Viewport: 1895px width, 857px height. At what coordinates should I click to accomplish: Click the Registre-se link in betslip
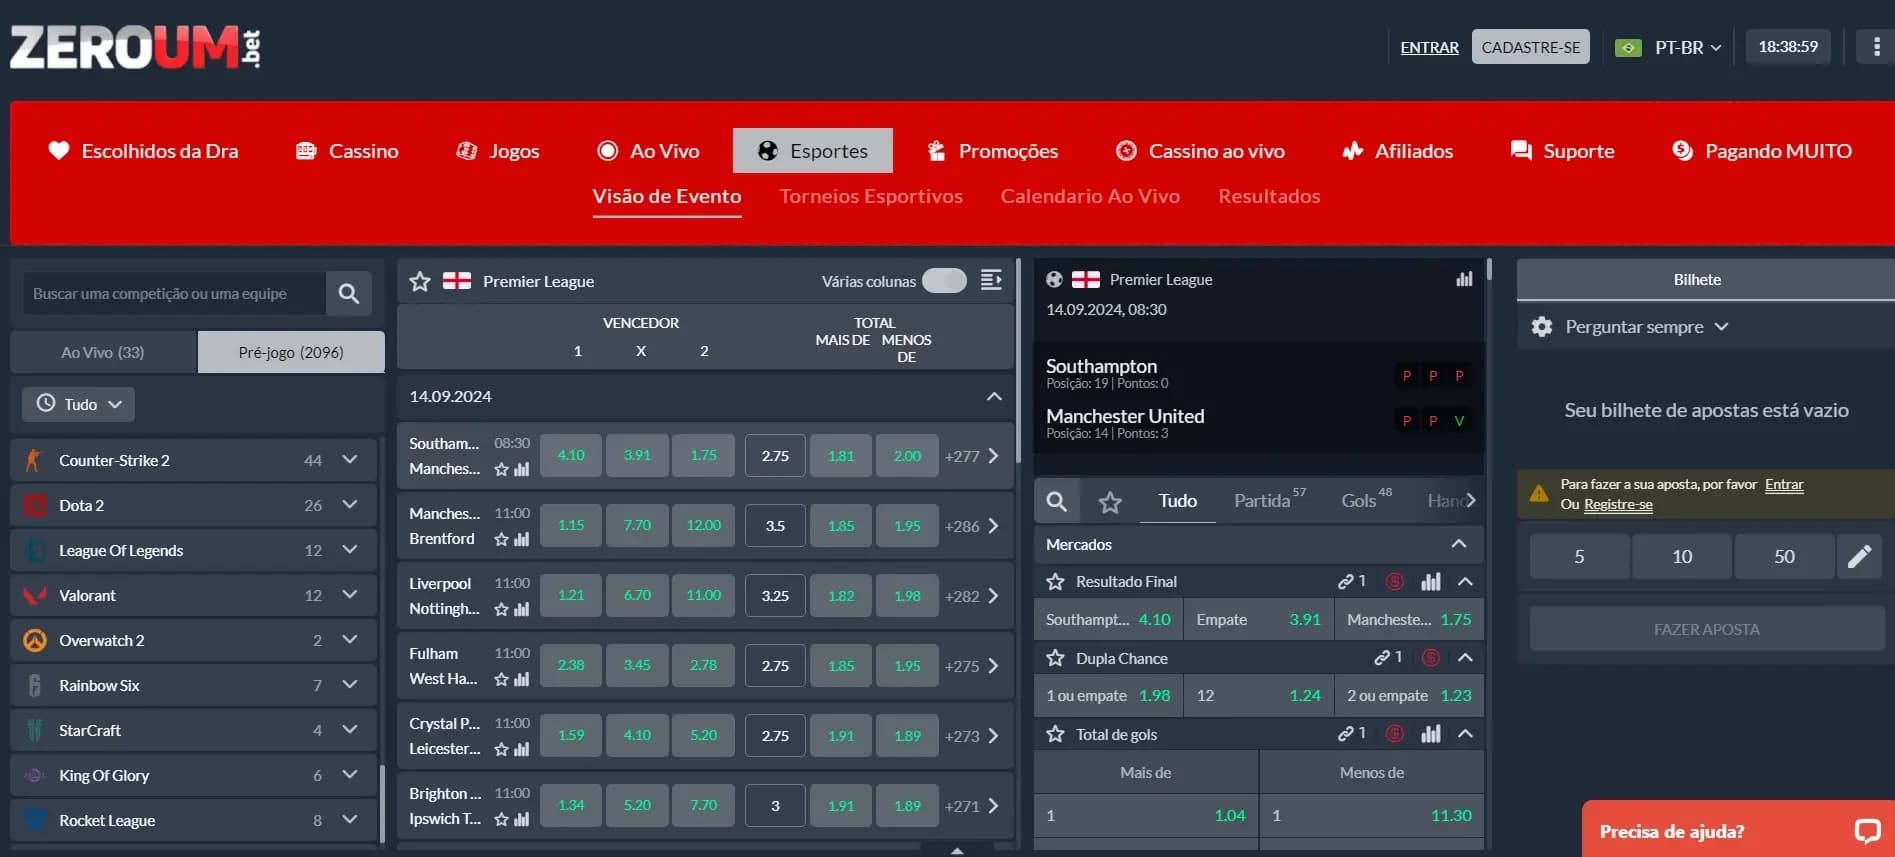[x=1618, y=504]
